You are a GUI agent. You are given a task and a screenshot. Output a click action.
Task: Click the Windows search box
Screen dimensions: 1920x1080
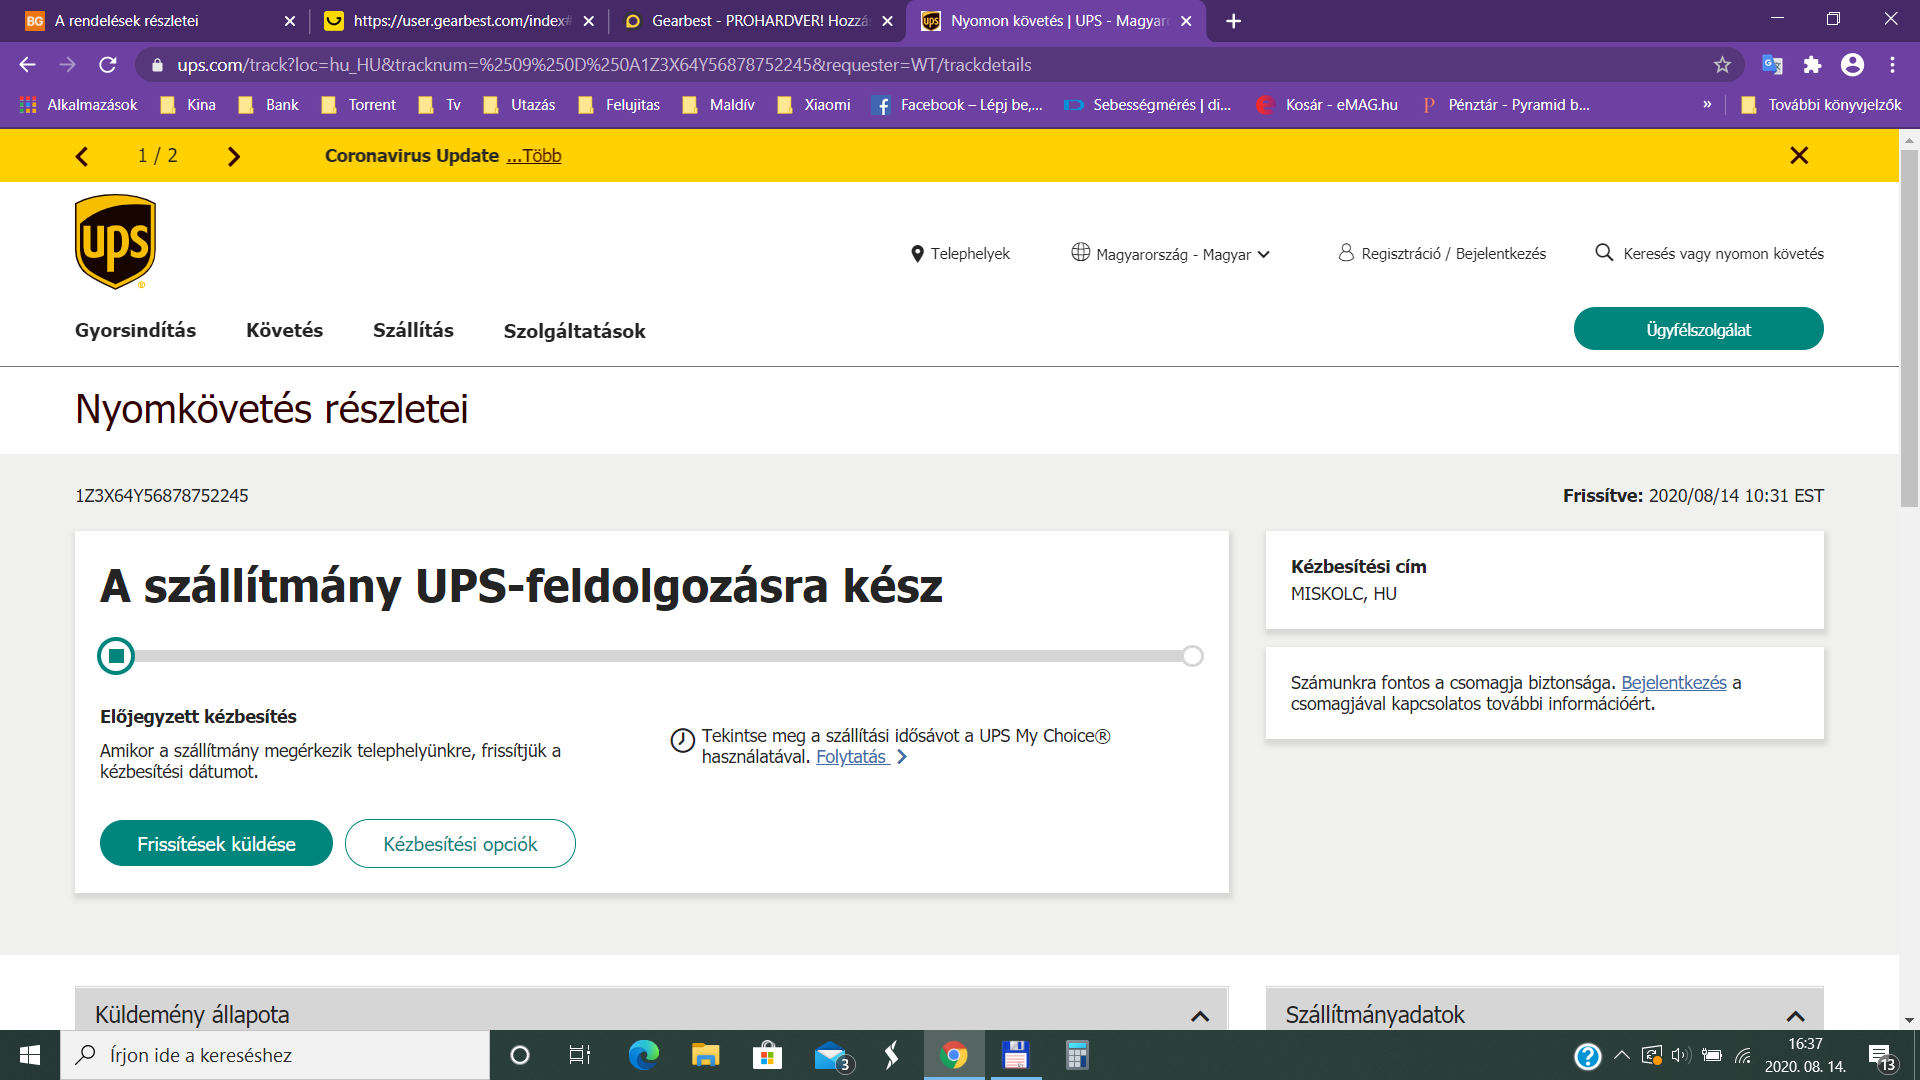point(275,1055)
